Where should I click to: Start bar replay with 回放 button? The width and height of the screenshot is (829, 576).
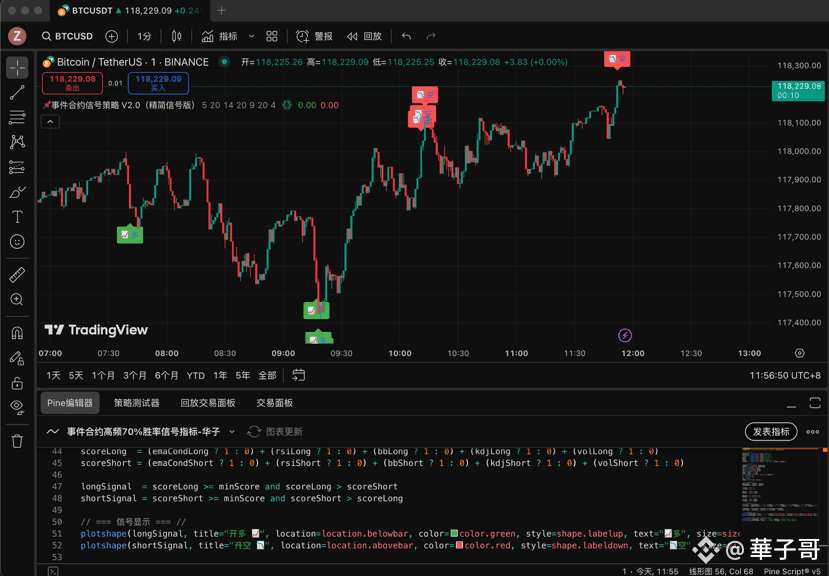click(x=364, y=36)
